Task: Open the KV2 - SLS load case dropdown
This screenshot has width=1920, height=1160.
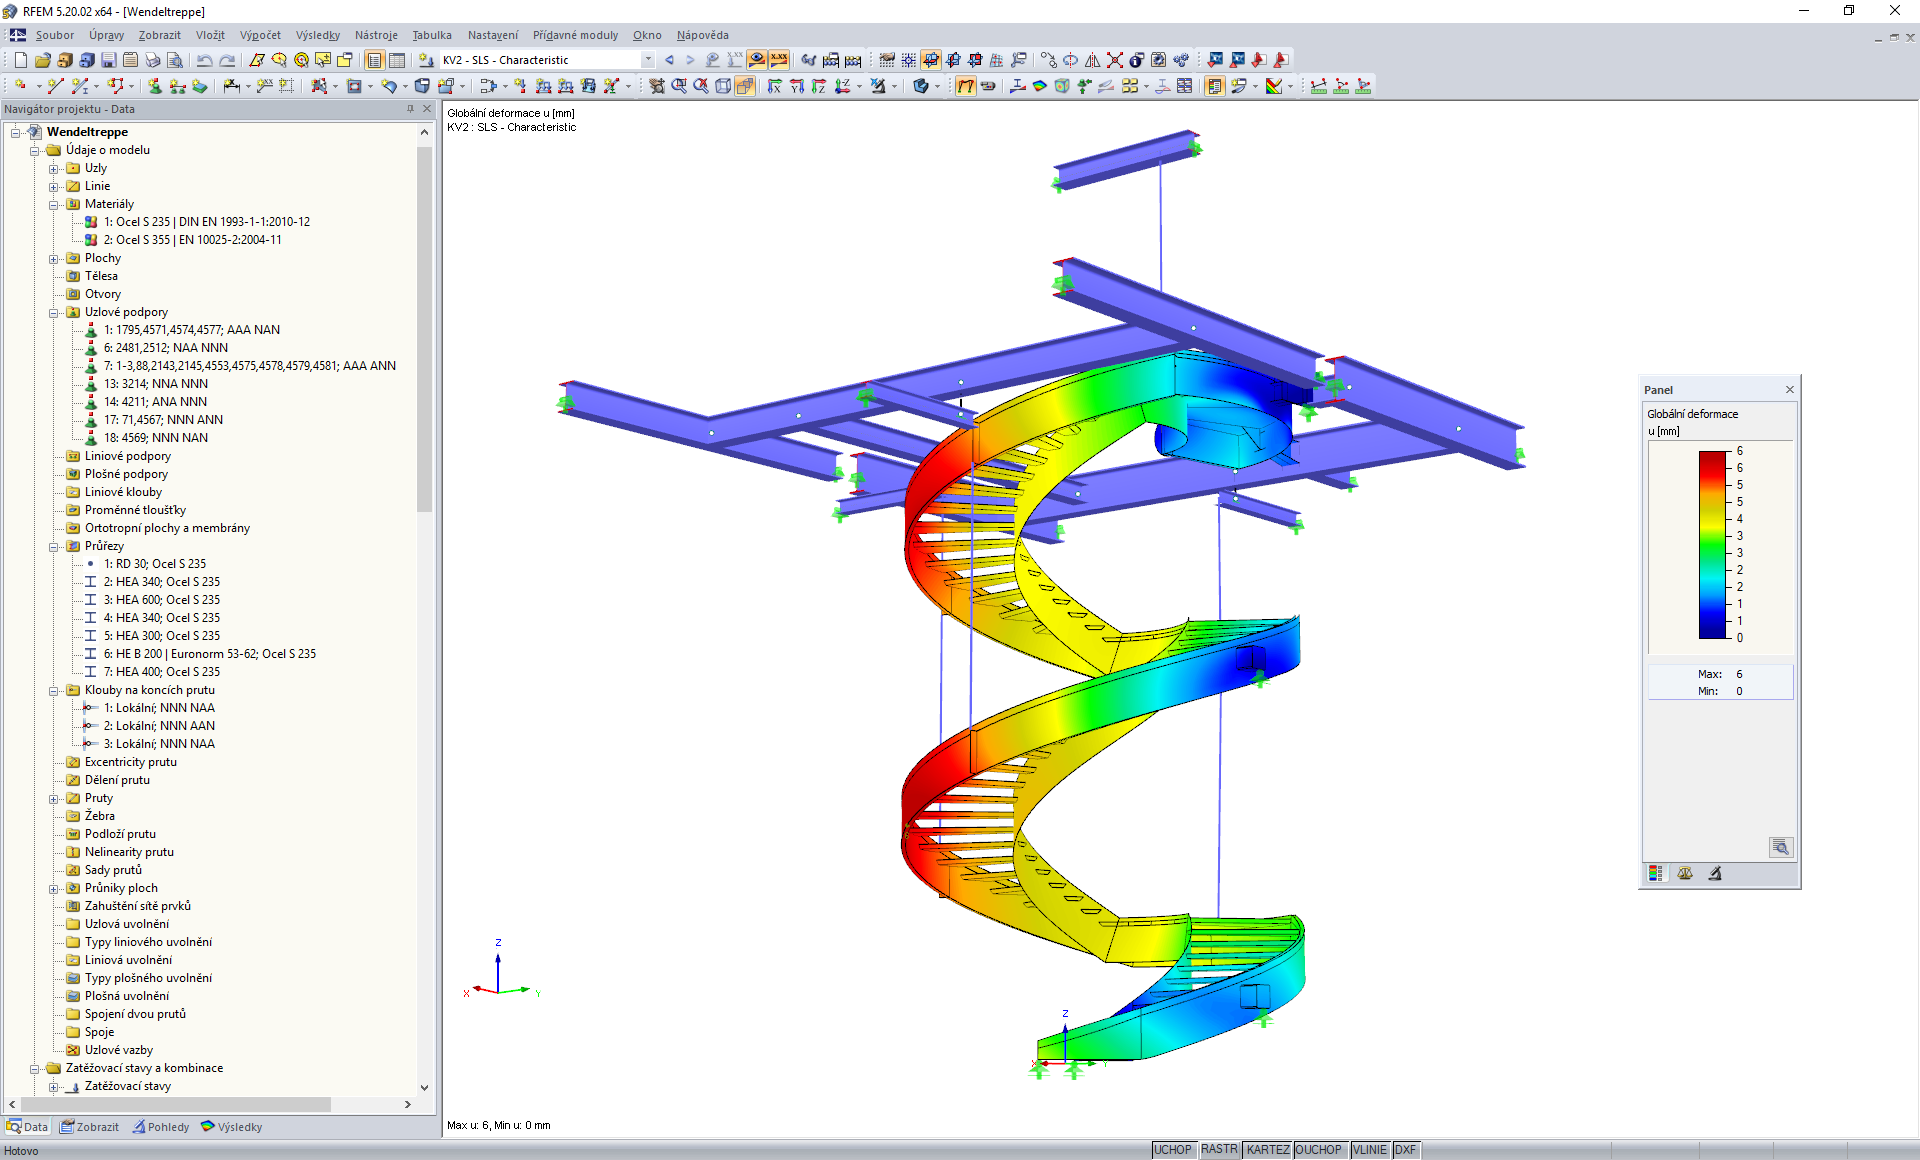Action: coord(648,60)
